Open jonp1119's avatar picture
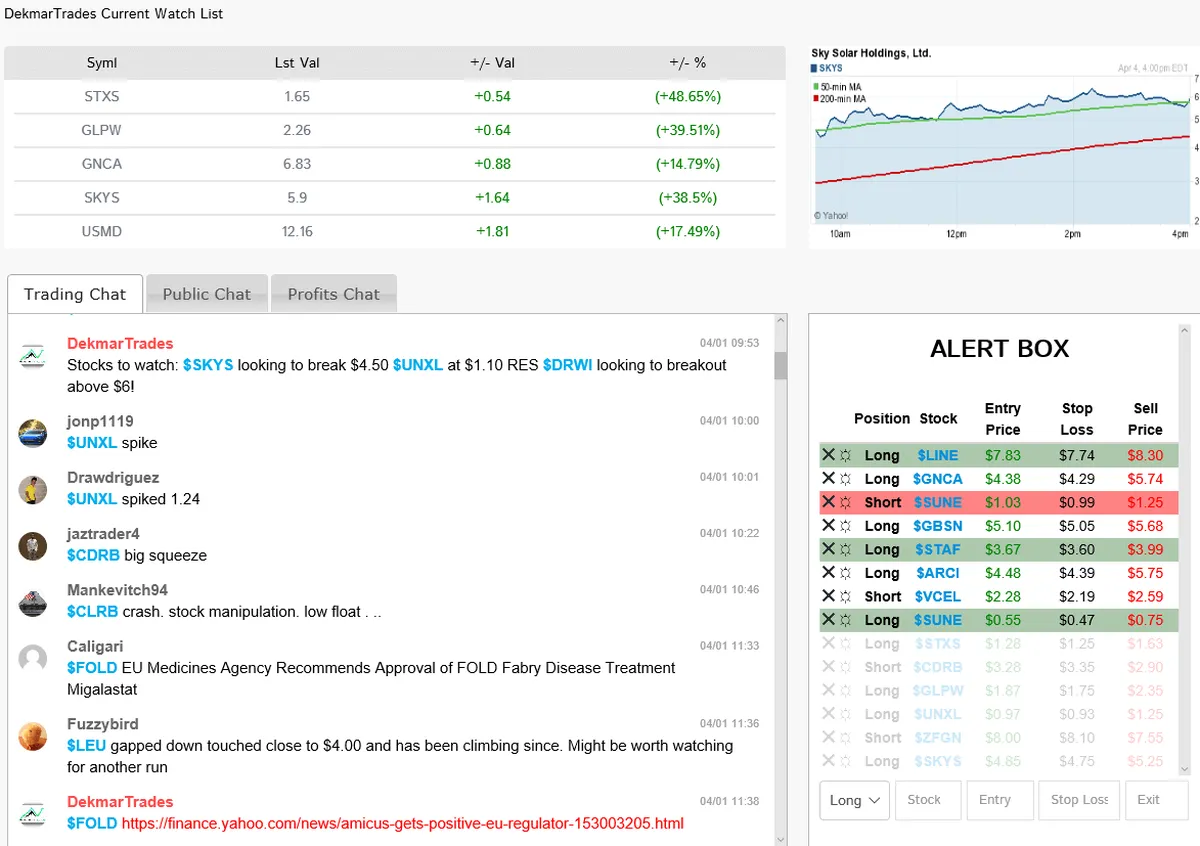This screenshot has width=1200, height=846. 33,433
